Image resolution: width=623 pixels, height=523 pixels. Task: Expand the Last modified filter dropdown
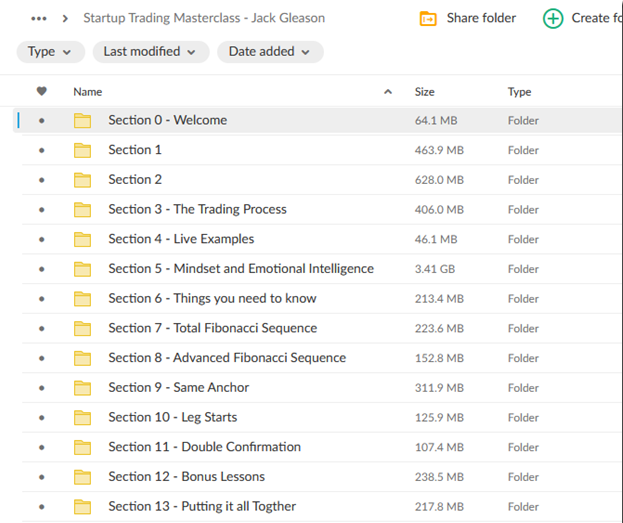(150, 52)
